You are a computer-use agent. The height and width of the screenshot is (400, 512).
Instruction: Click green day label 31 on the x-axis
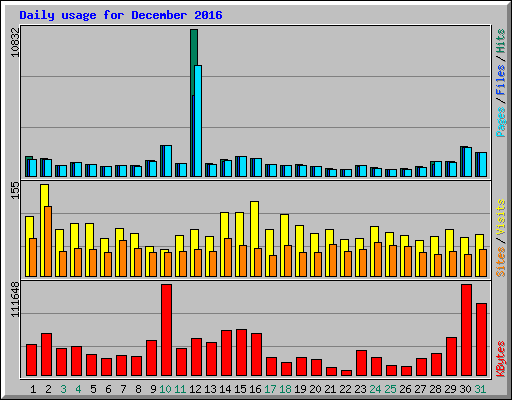click(x=480, y=389)
